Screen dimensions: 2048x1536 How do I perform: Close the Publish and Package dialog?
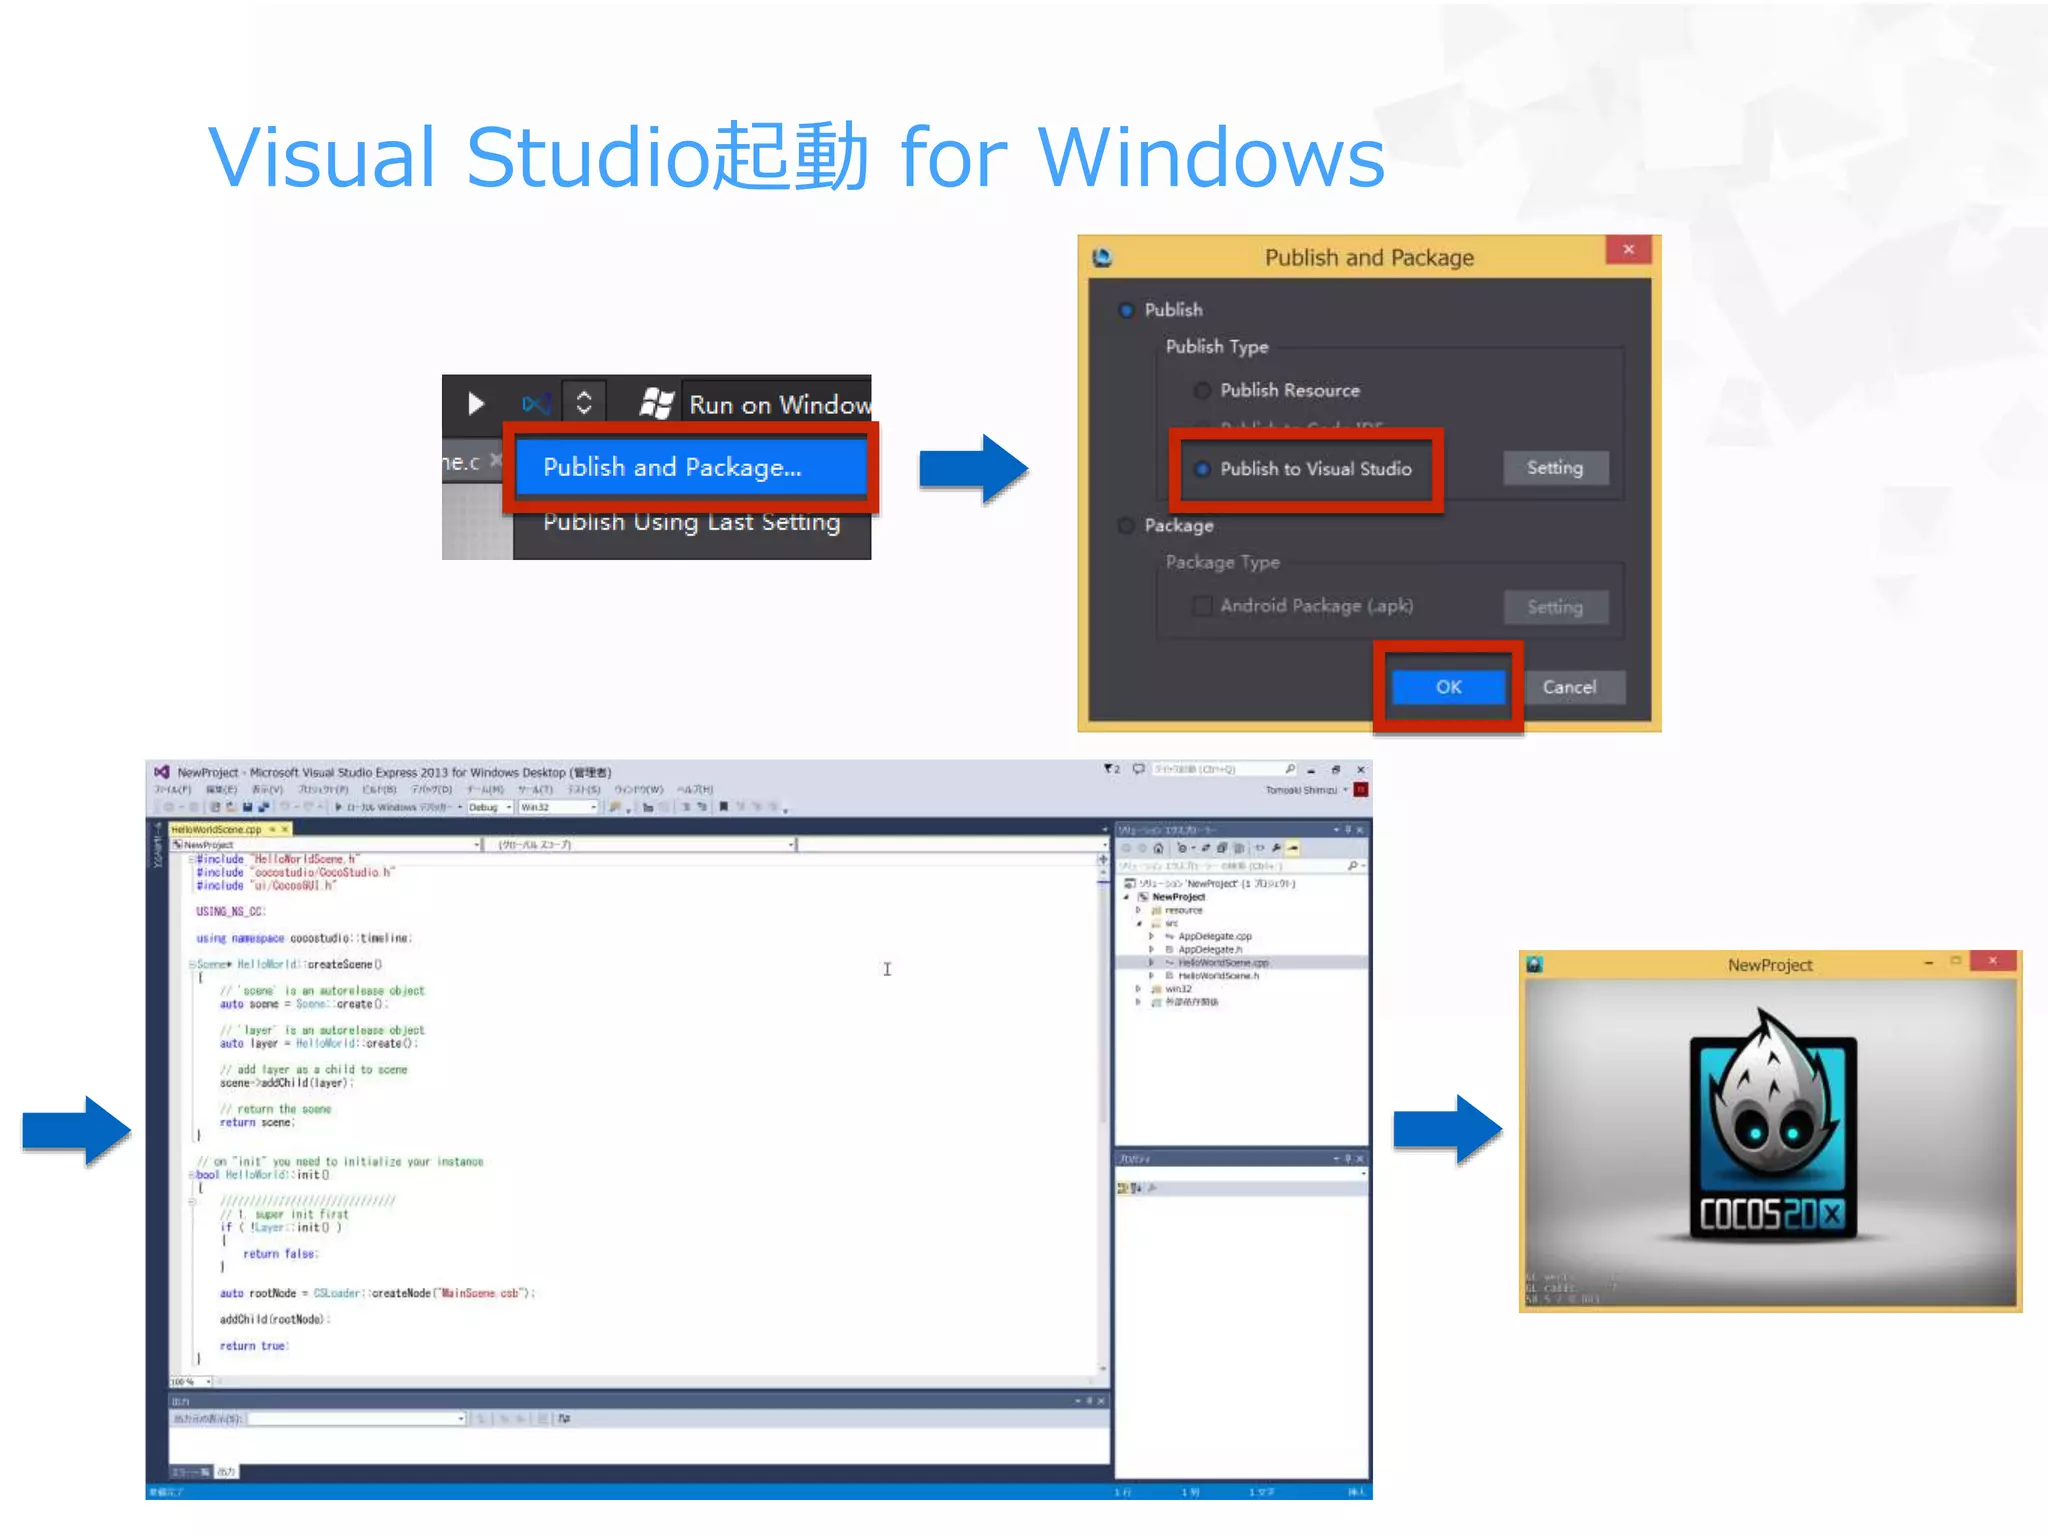point(1628,249)
